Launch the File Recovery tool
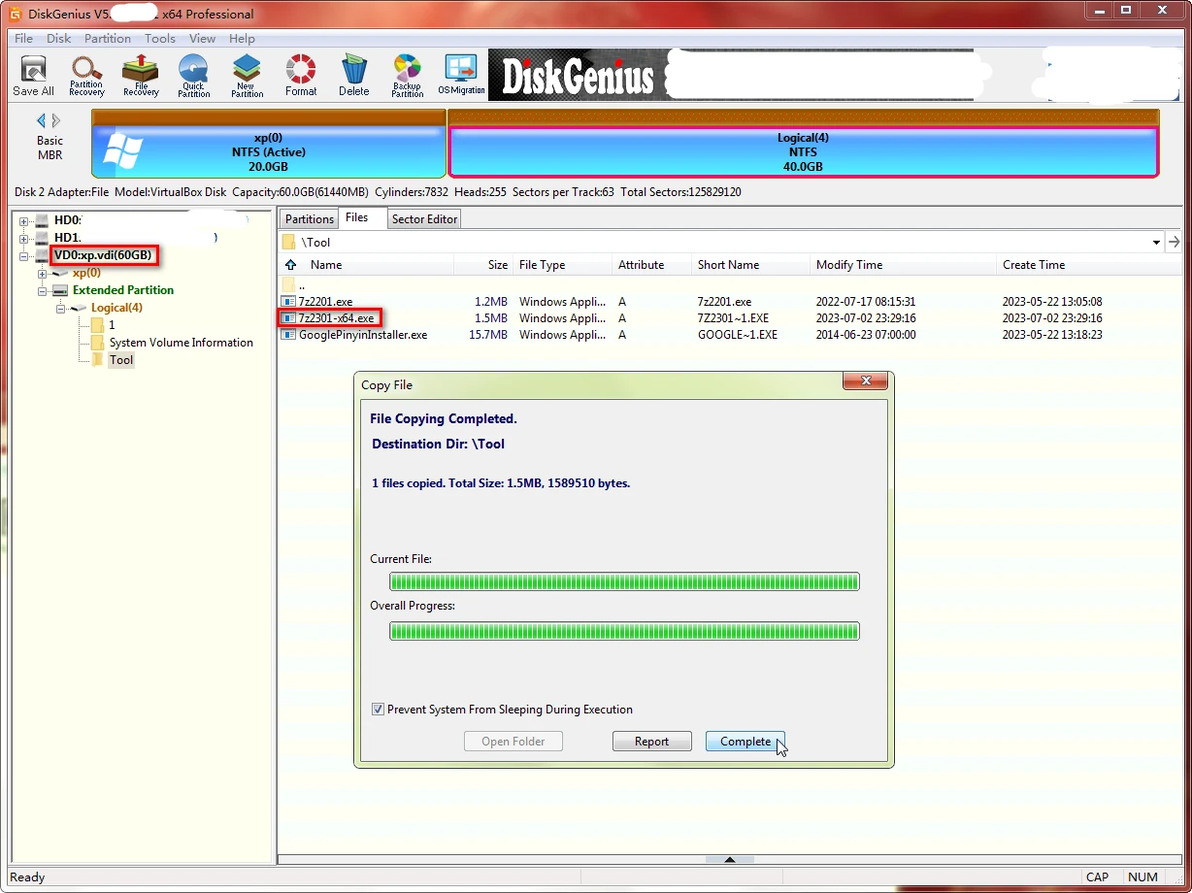This screenshot has height=893, width=1192. coord(141,75)
